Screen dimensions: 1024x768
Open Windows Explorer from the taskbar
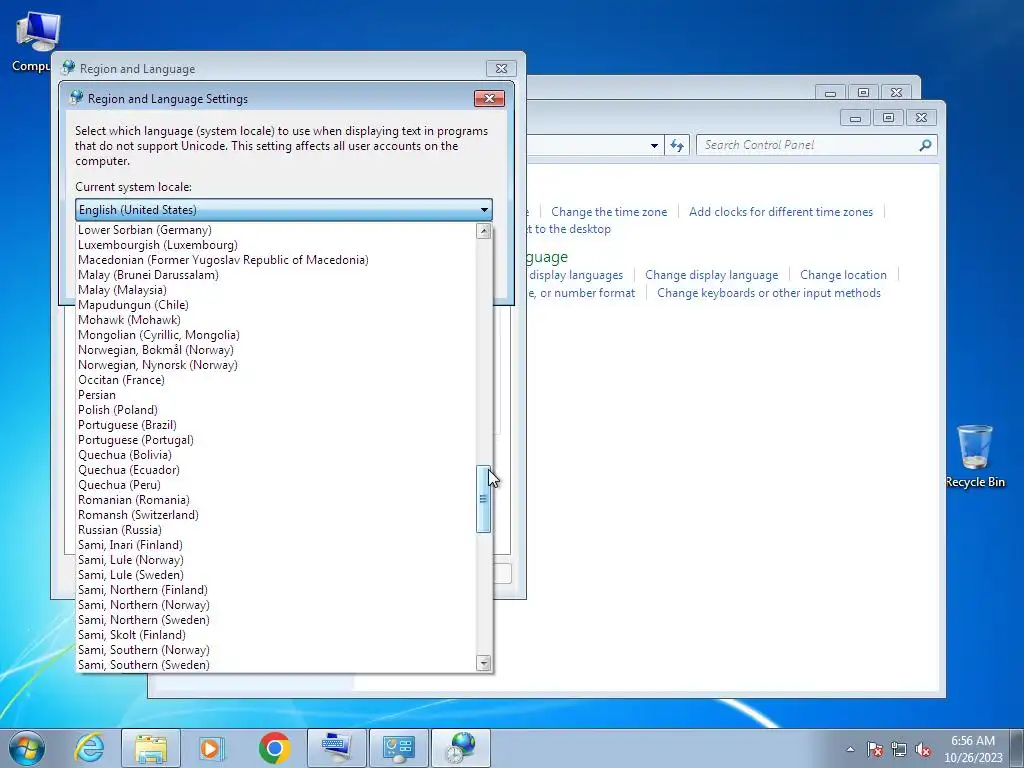click(151, 748)
